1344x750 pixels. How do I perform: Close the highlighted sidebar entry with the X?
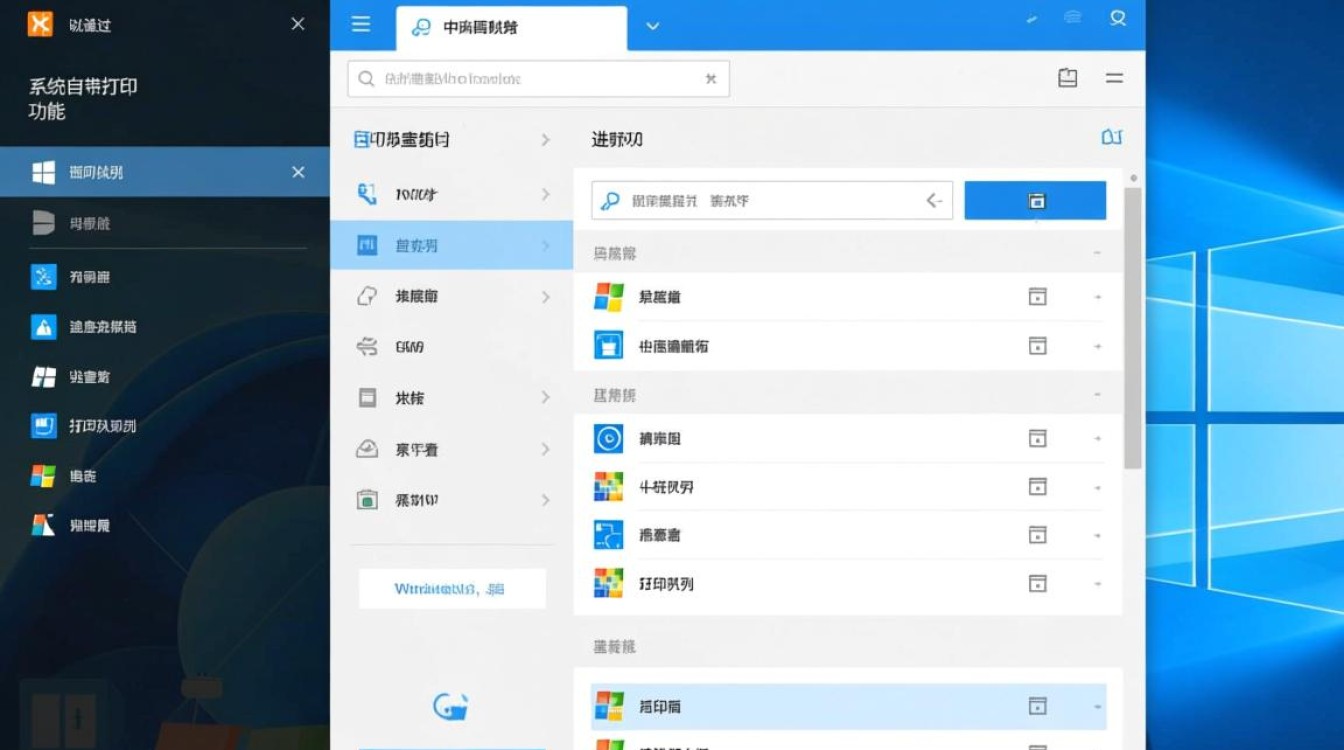297,171
